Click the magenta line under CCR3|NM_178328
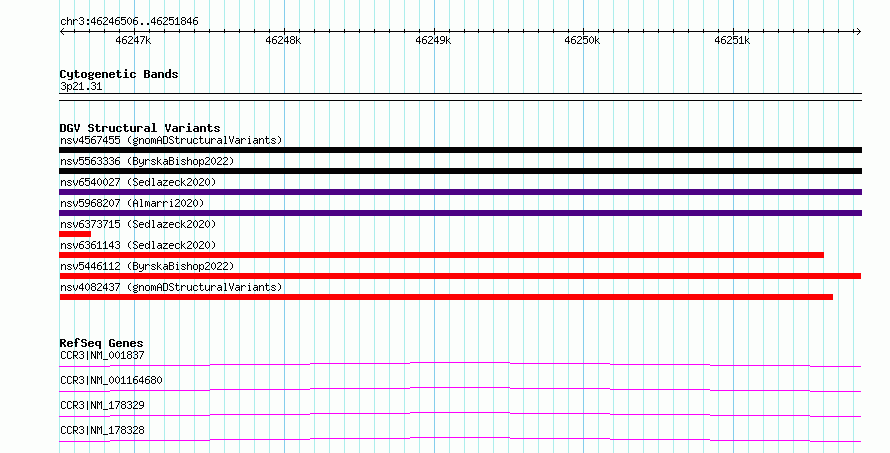 click(460, 439)
